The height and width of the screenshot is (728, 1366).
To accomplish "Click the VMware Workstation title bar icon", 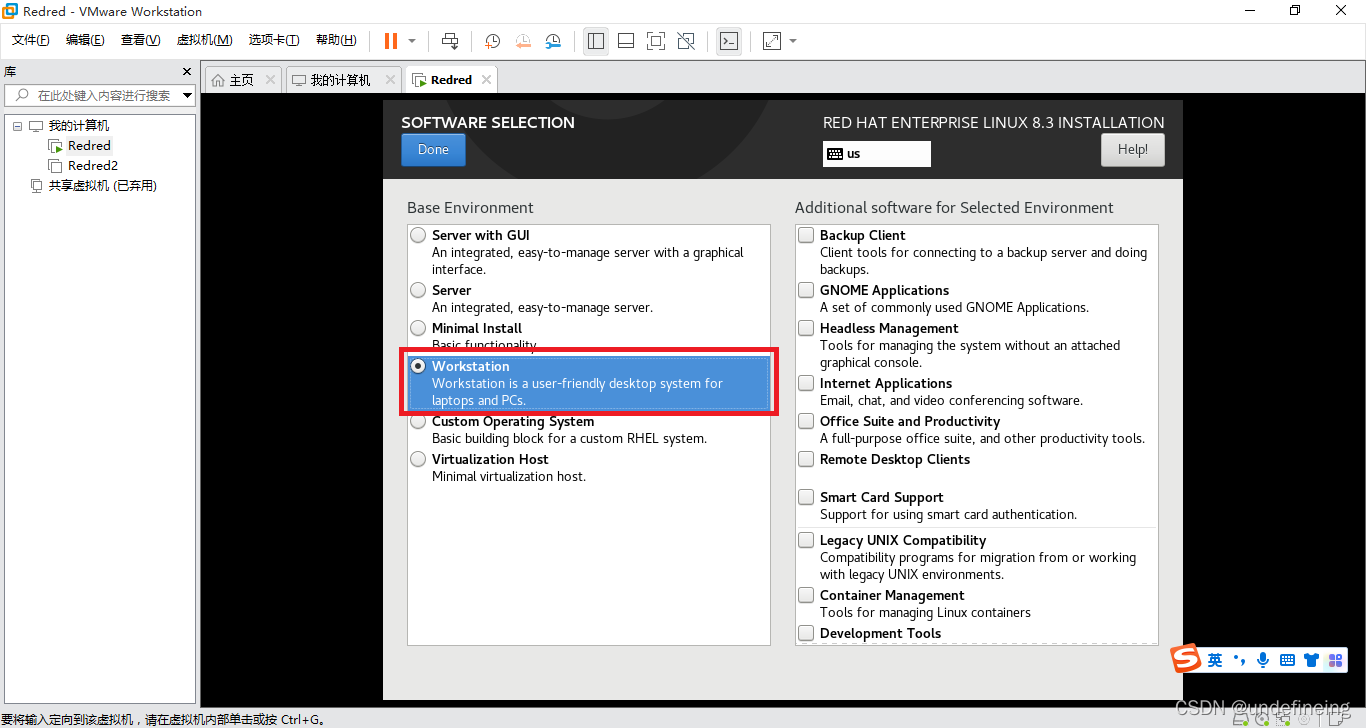I will (10, 11).
